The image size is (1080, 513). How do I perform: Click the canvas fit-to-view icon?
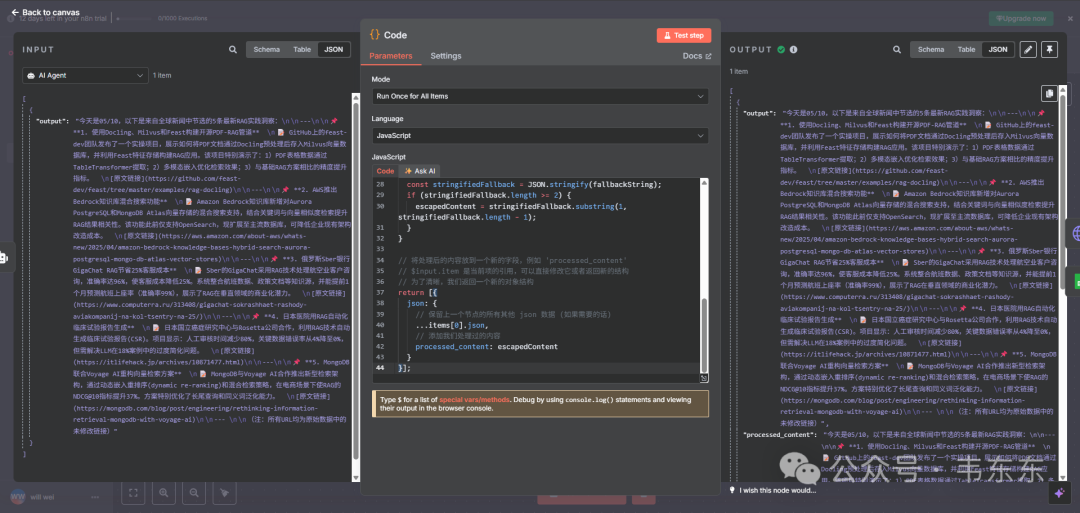pos(134,492)
